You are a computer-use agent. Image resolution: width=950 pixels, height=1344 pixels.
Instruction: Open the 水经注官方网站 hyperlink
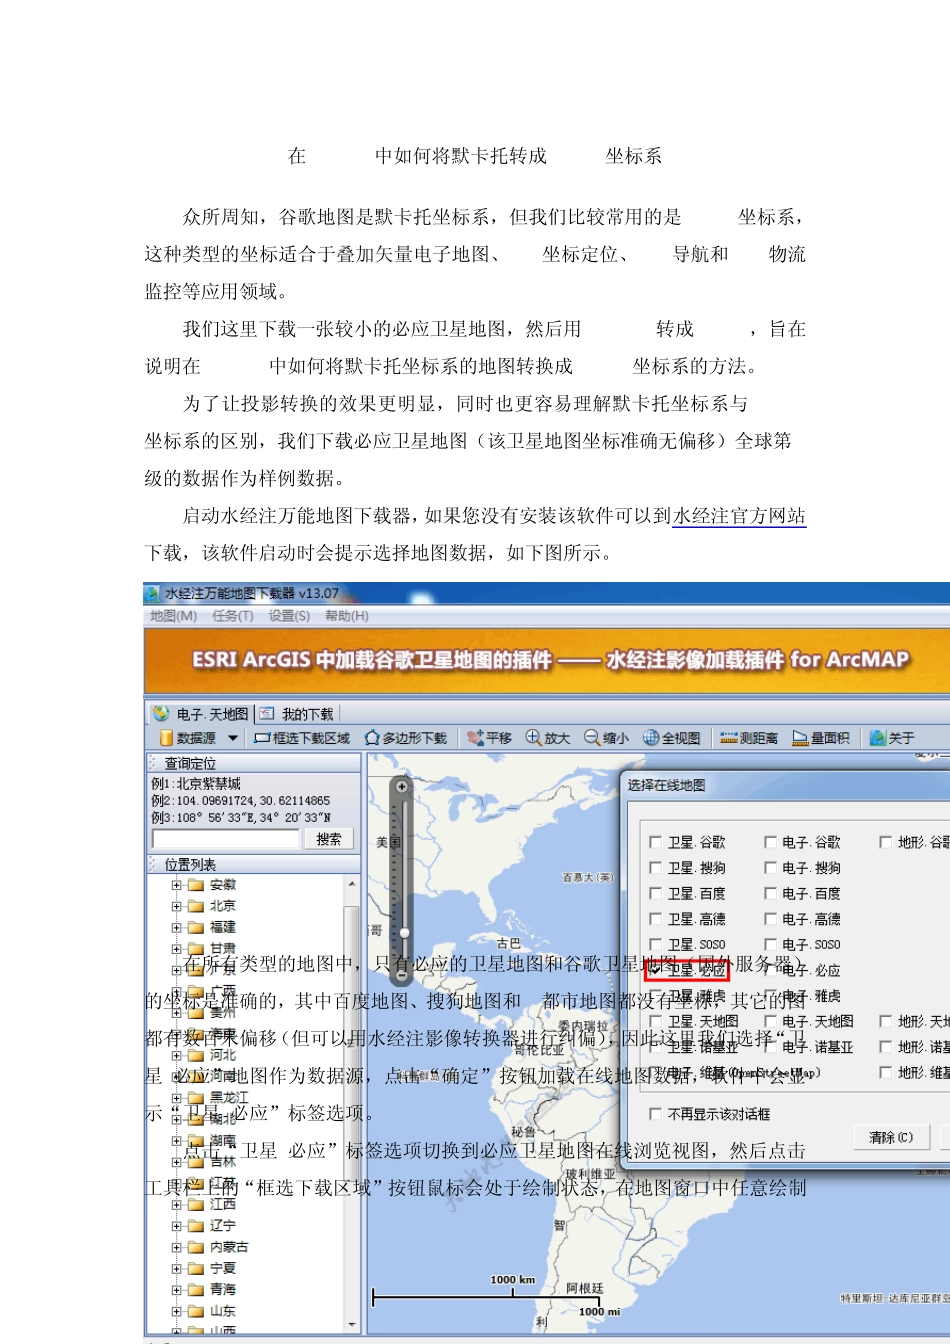click(x=739, y=516)
